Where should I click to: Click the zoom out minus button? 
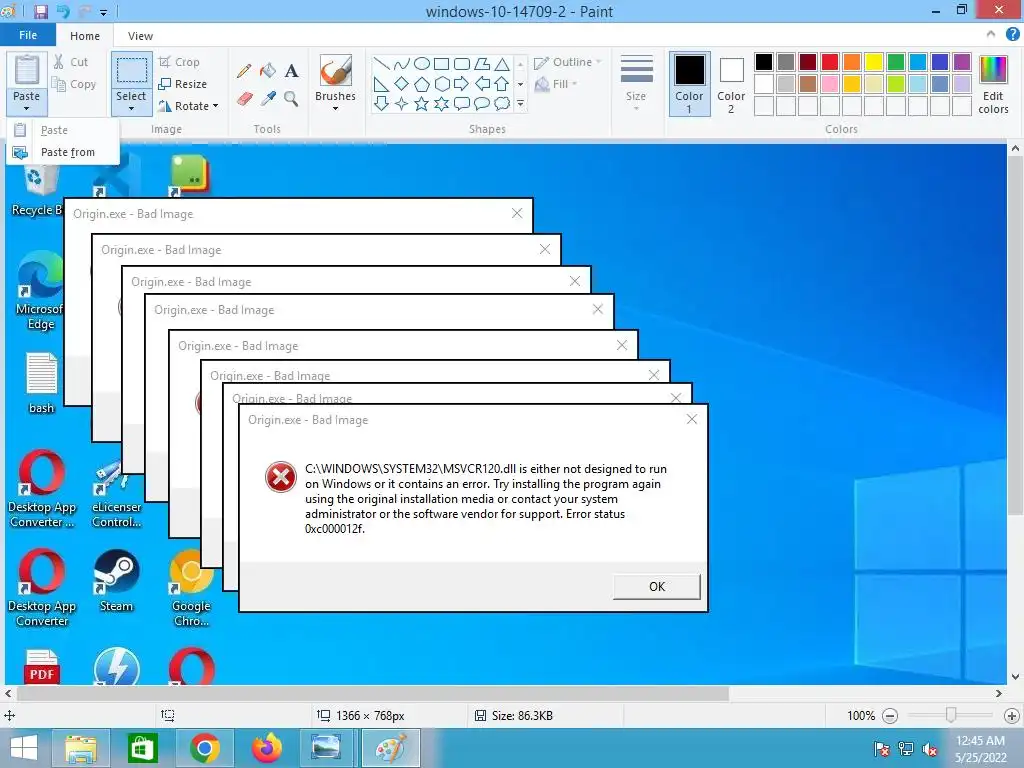889,716
